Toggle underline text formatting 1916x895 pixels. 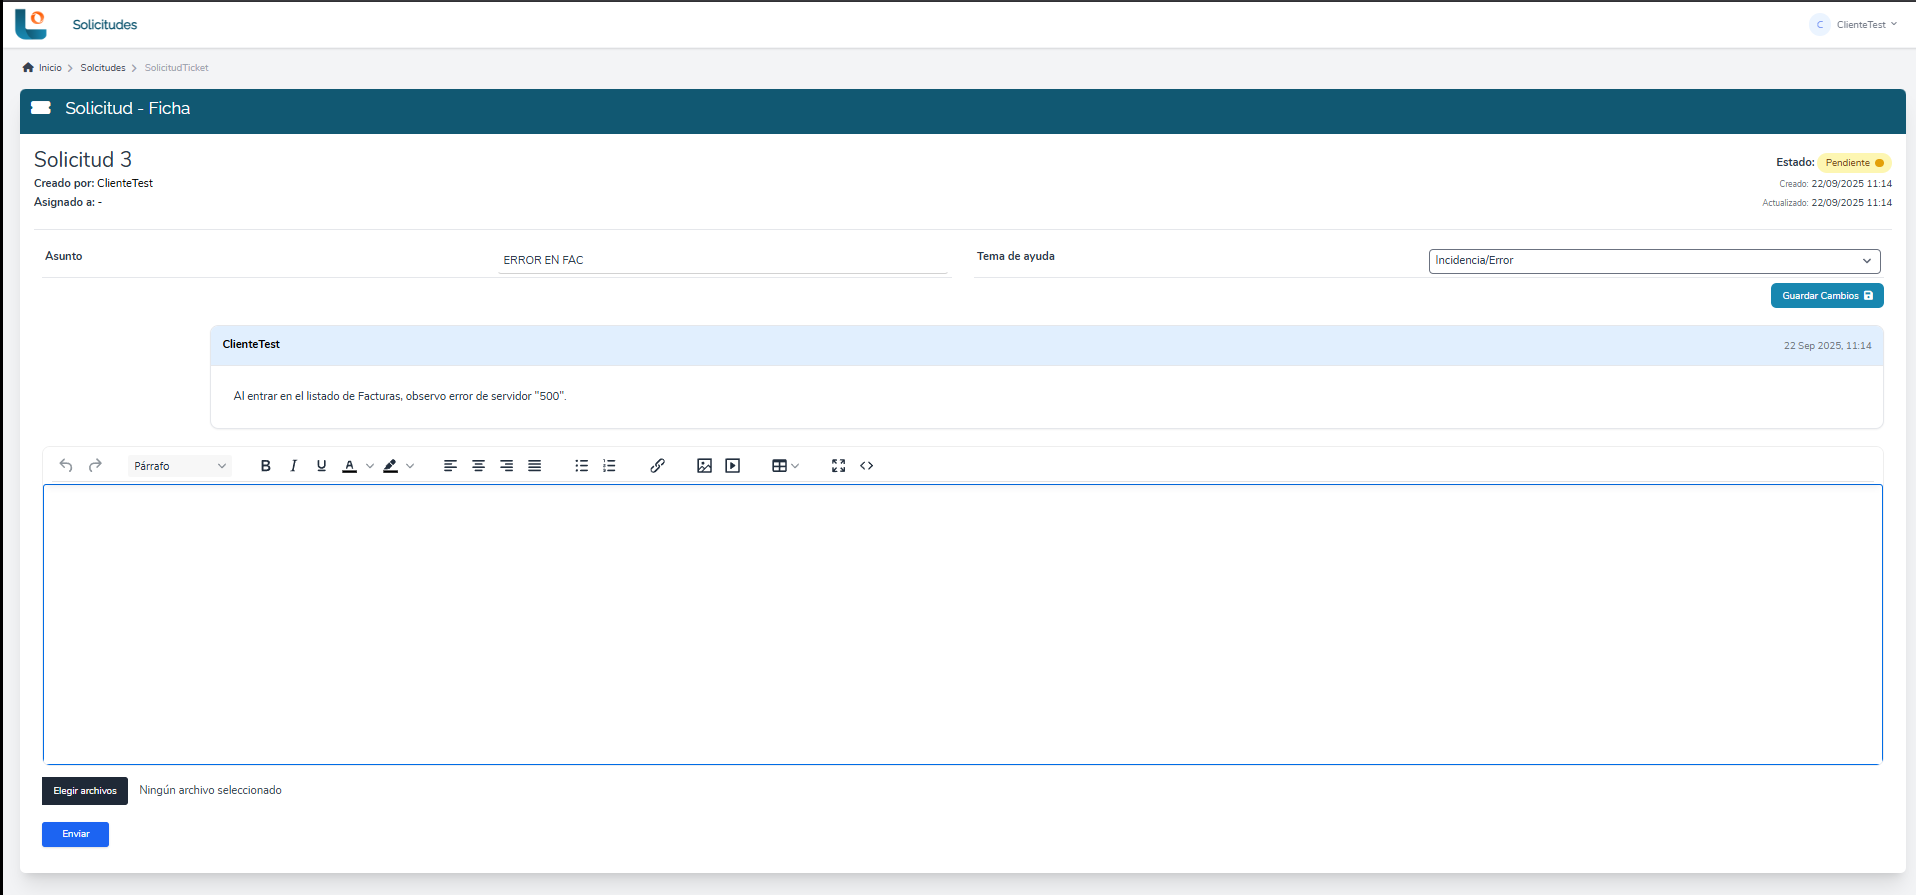321,466
